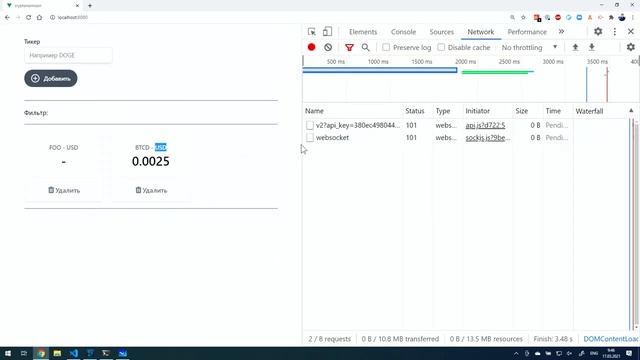Open Chrome from the taskbar
Viewport: 640px width, 360px height.
click(x=41, y=353)
